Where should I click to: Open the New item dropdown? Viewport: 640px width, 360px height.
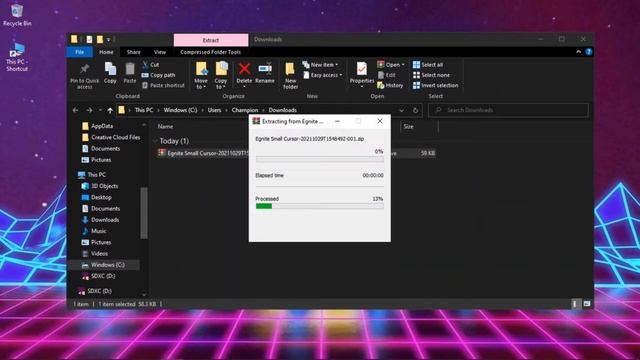pos(320,64)
